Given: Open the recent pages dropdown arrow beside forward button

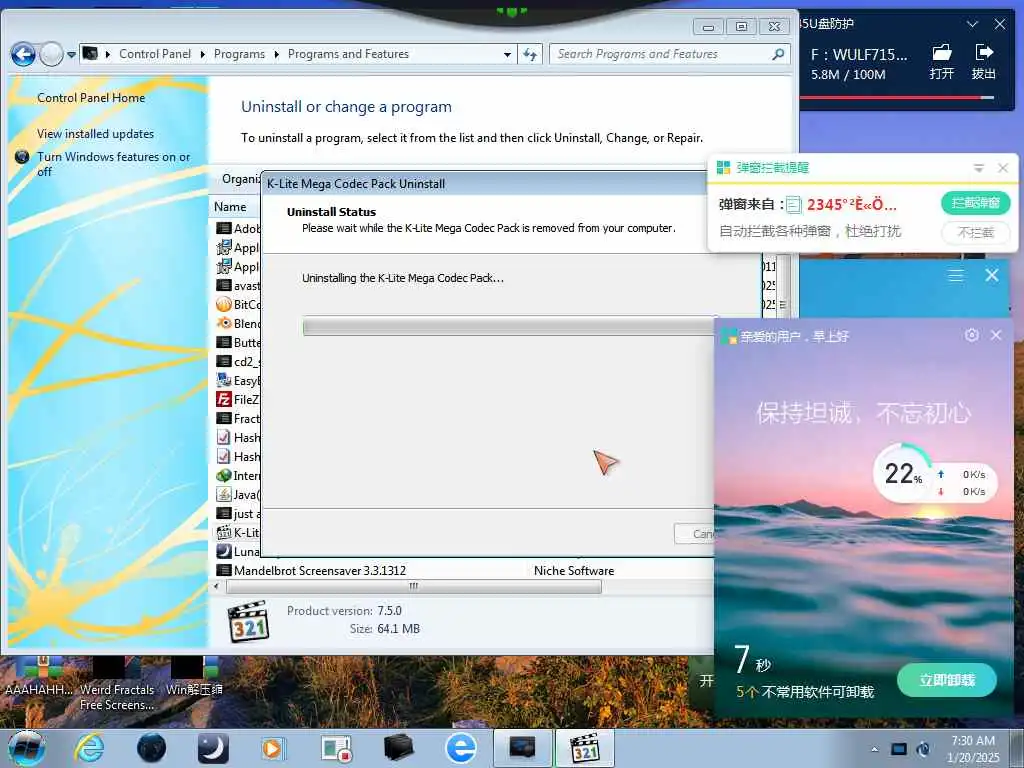Looking at the screenshot, I should [x=71, y=55].
